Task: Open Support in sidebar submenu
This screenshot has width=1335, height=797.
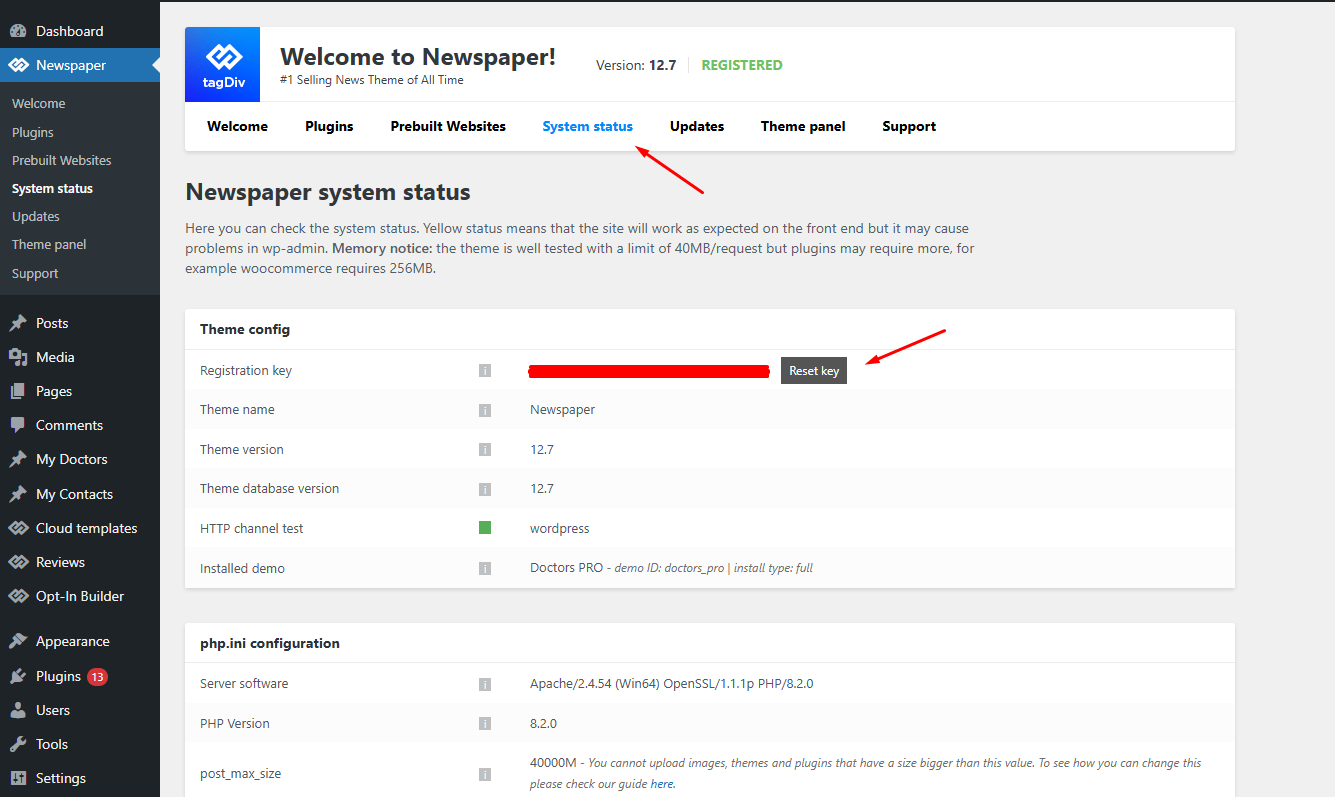Action: click(x=35, y=273)
